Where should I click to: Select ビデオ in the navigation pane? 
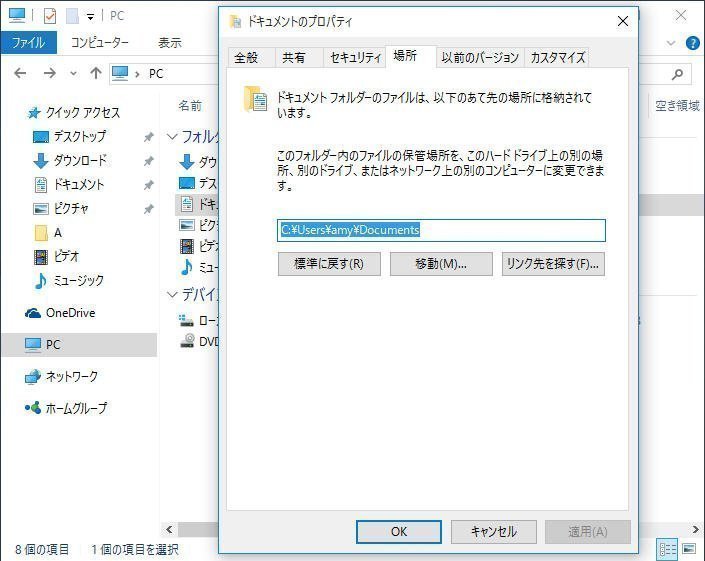coord(57,257)
